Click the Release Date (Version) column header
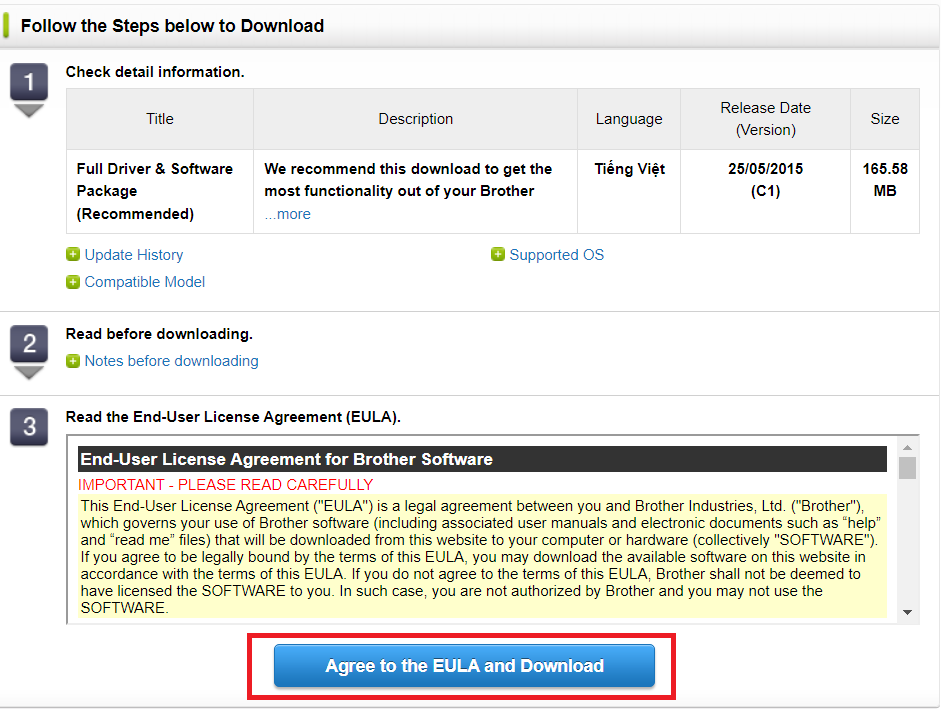 765,119
